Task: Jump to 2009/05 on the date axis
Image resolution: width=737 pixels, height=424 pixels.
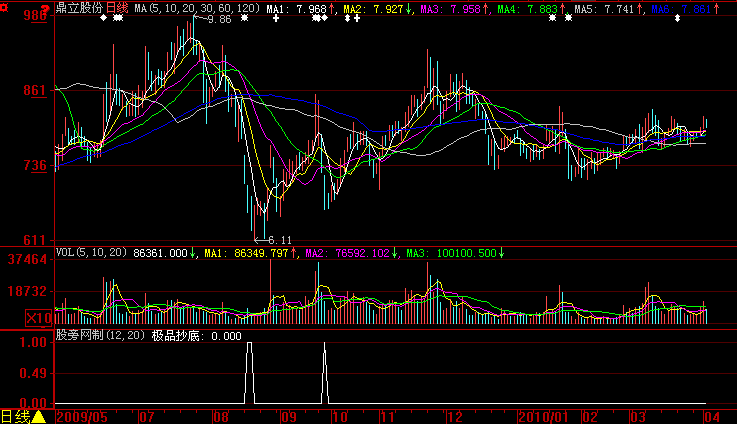Action: pos(82,417)
